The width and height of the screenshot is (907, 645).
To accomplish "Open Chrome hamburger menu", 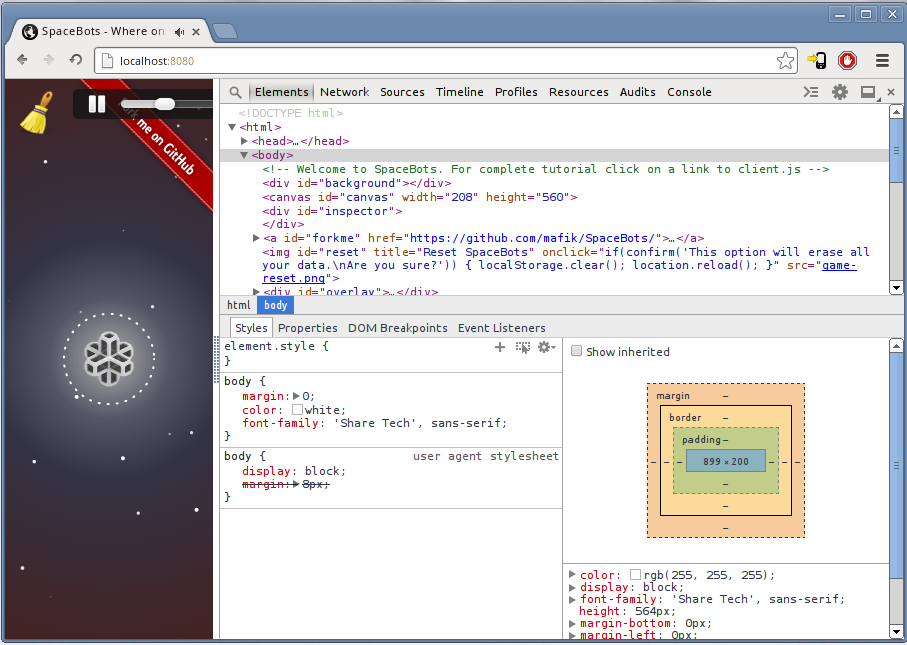I will point(882,60).
